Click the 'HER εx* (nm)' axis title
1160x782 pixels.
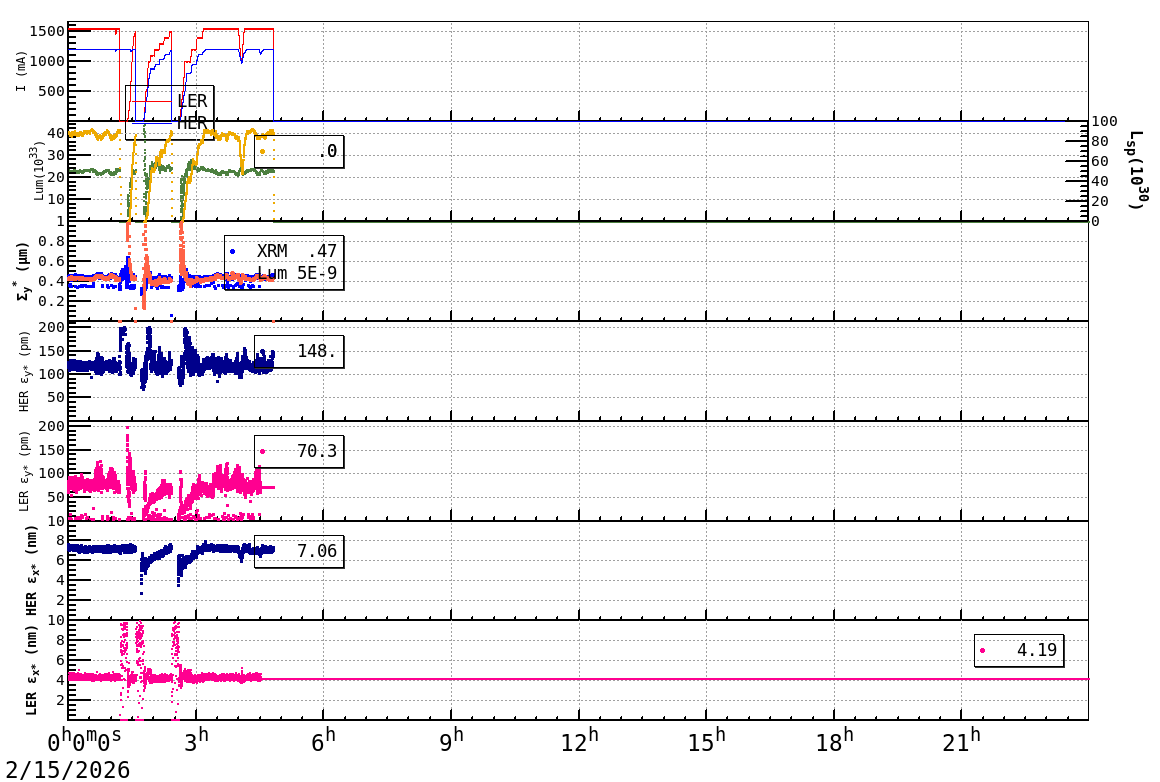click(x=32, y=570)
